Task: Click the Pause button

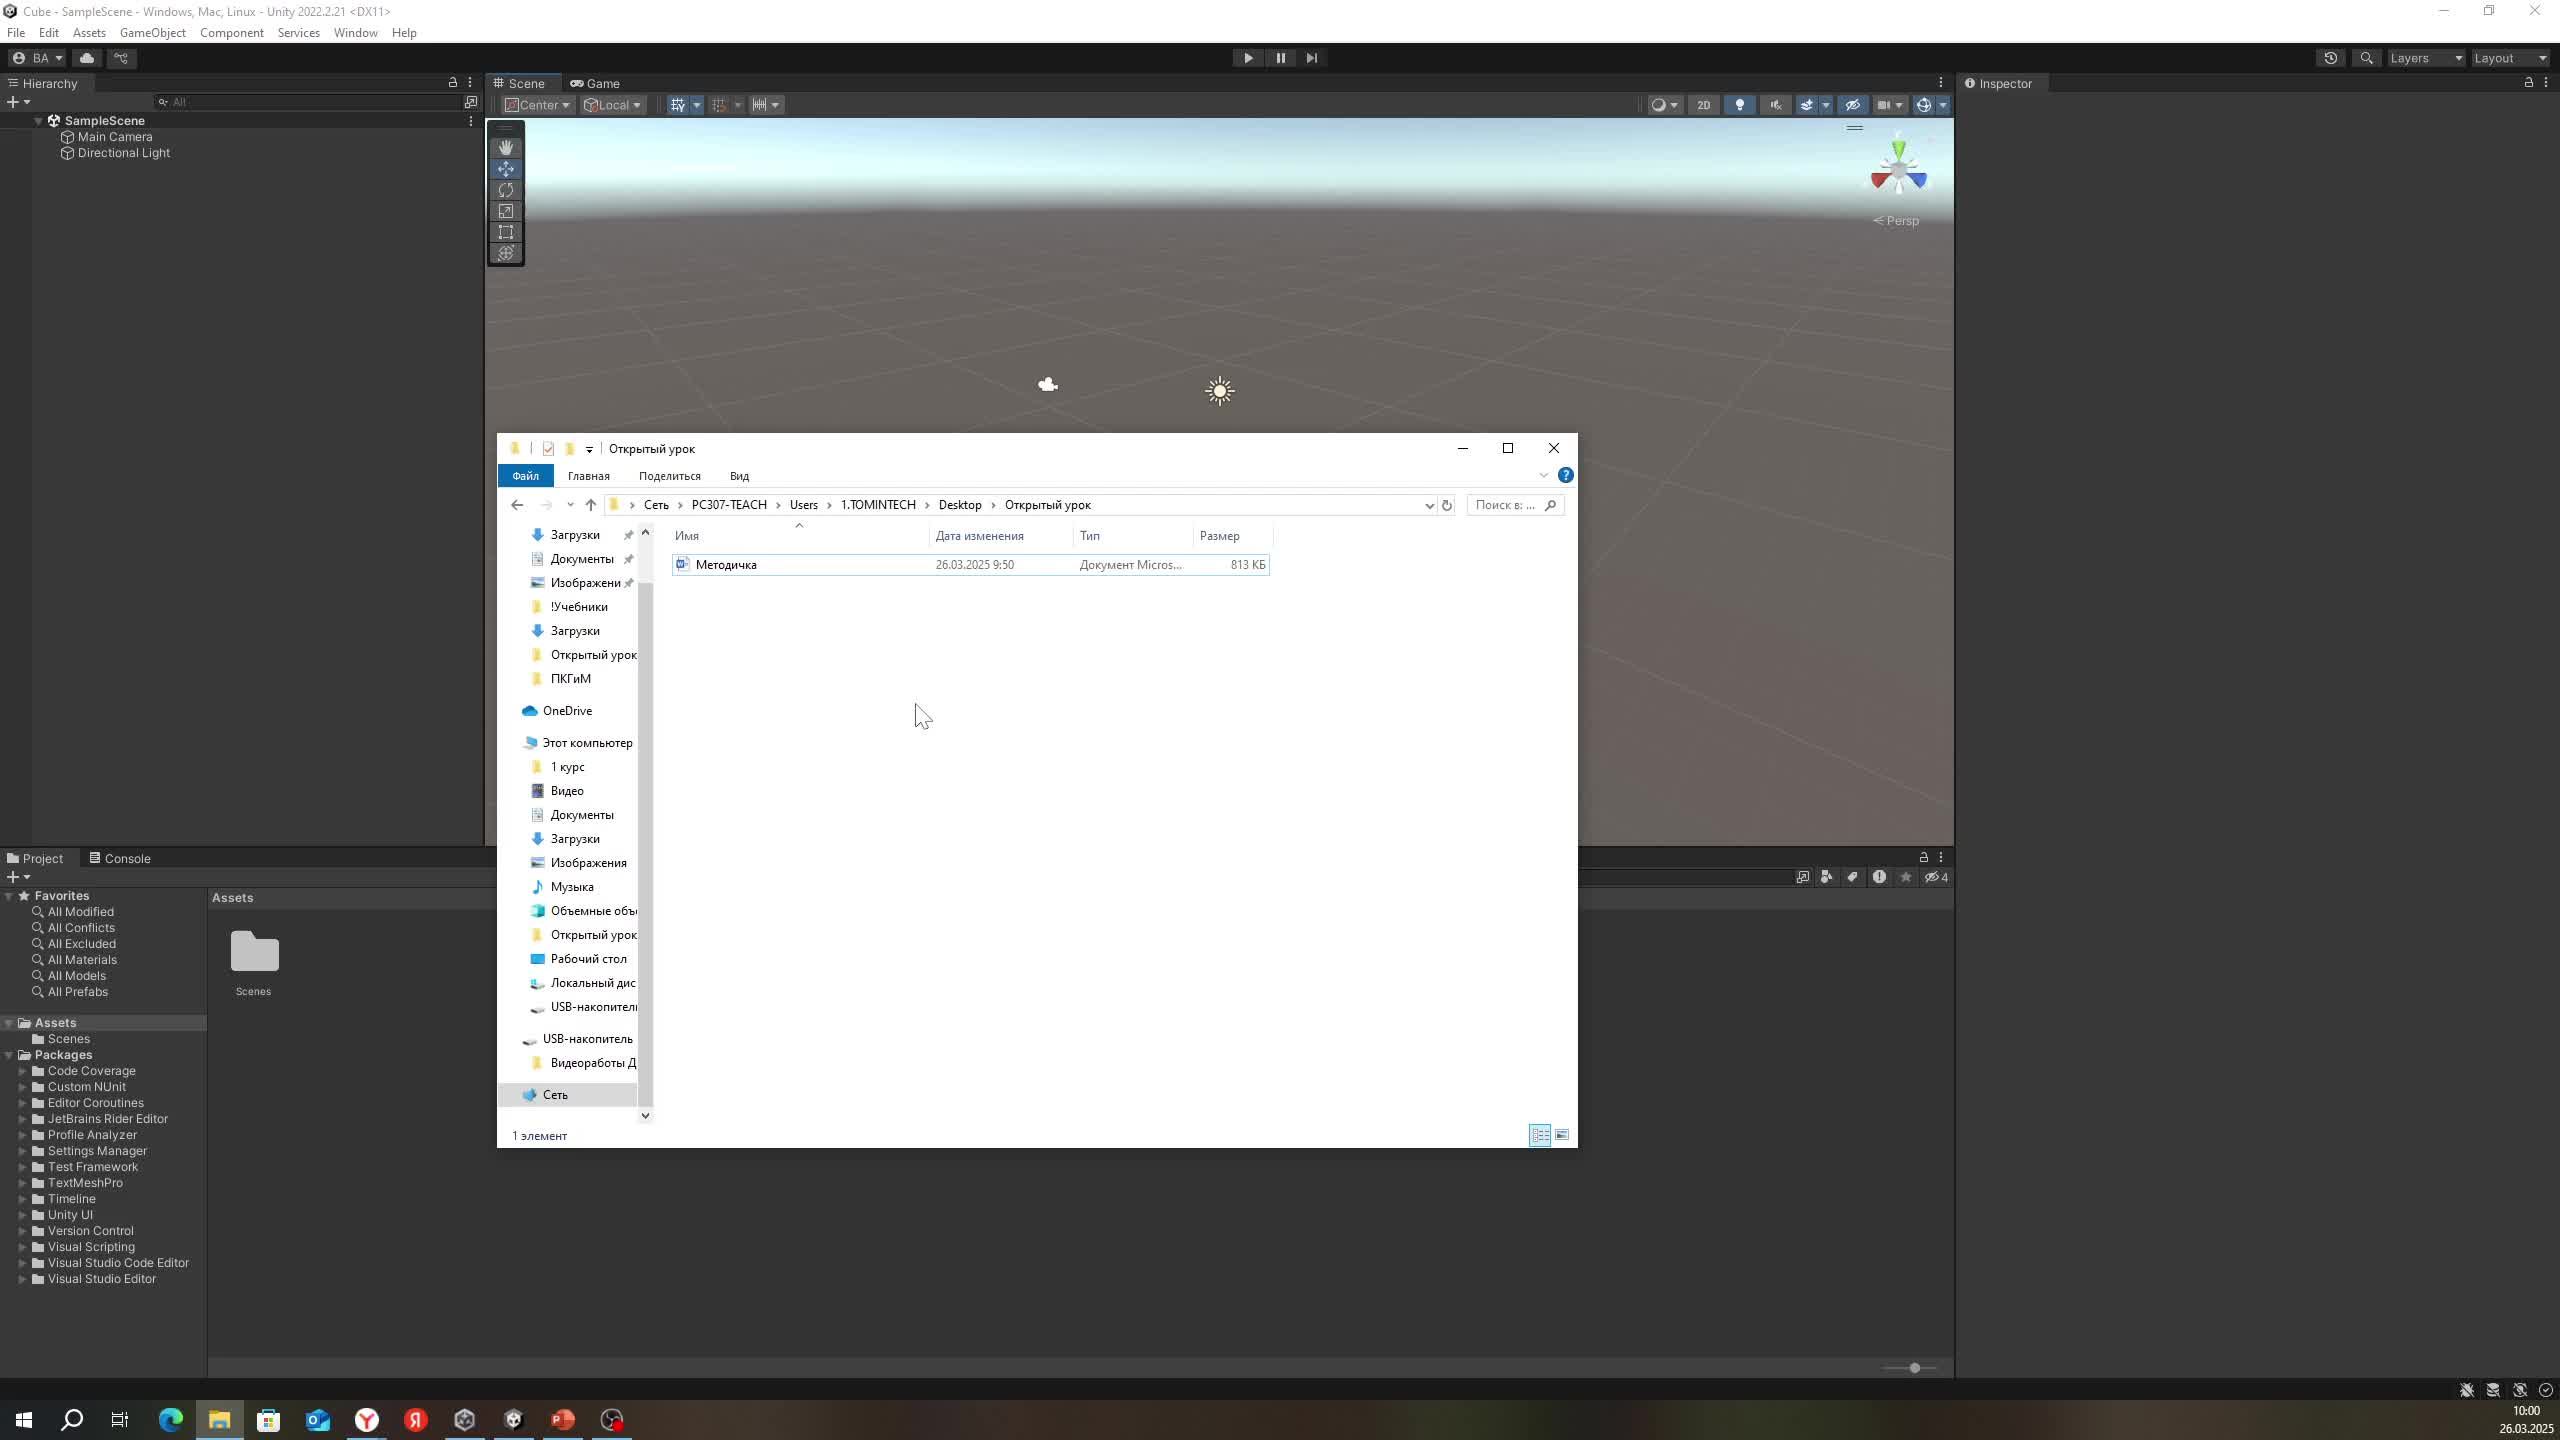Action: coord(1280,58)
